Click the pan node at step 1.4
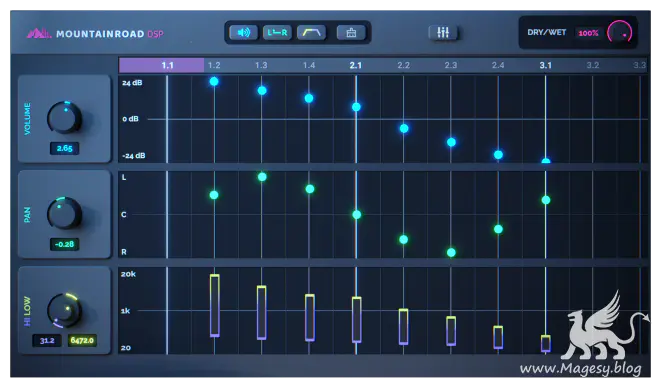Image resolution: width=660 pixels, height=386 pixels. pyautogui.click(x=310, y=189)
